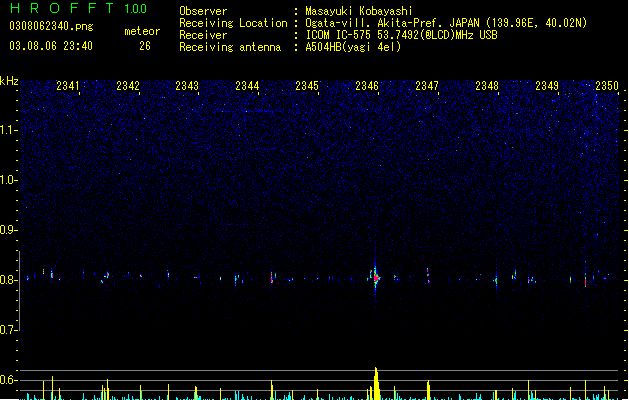Select the 2347 time axis label
The height and width of the screenshot is (400, 629).
(427, 85)
